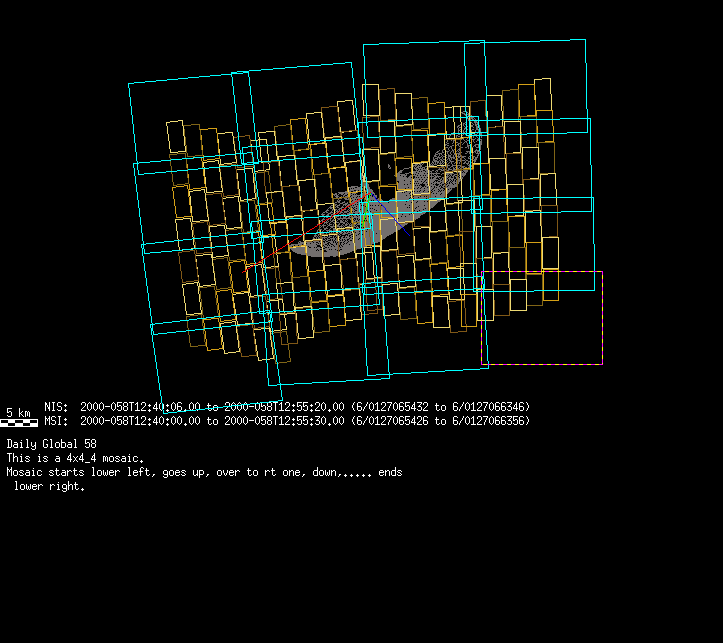This screenshot has height=643, width=723.
Task: Click 'This is a 4x4_4 mosaic.' text
Action: [75, 457]
